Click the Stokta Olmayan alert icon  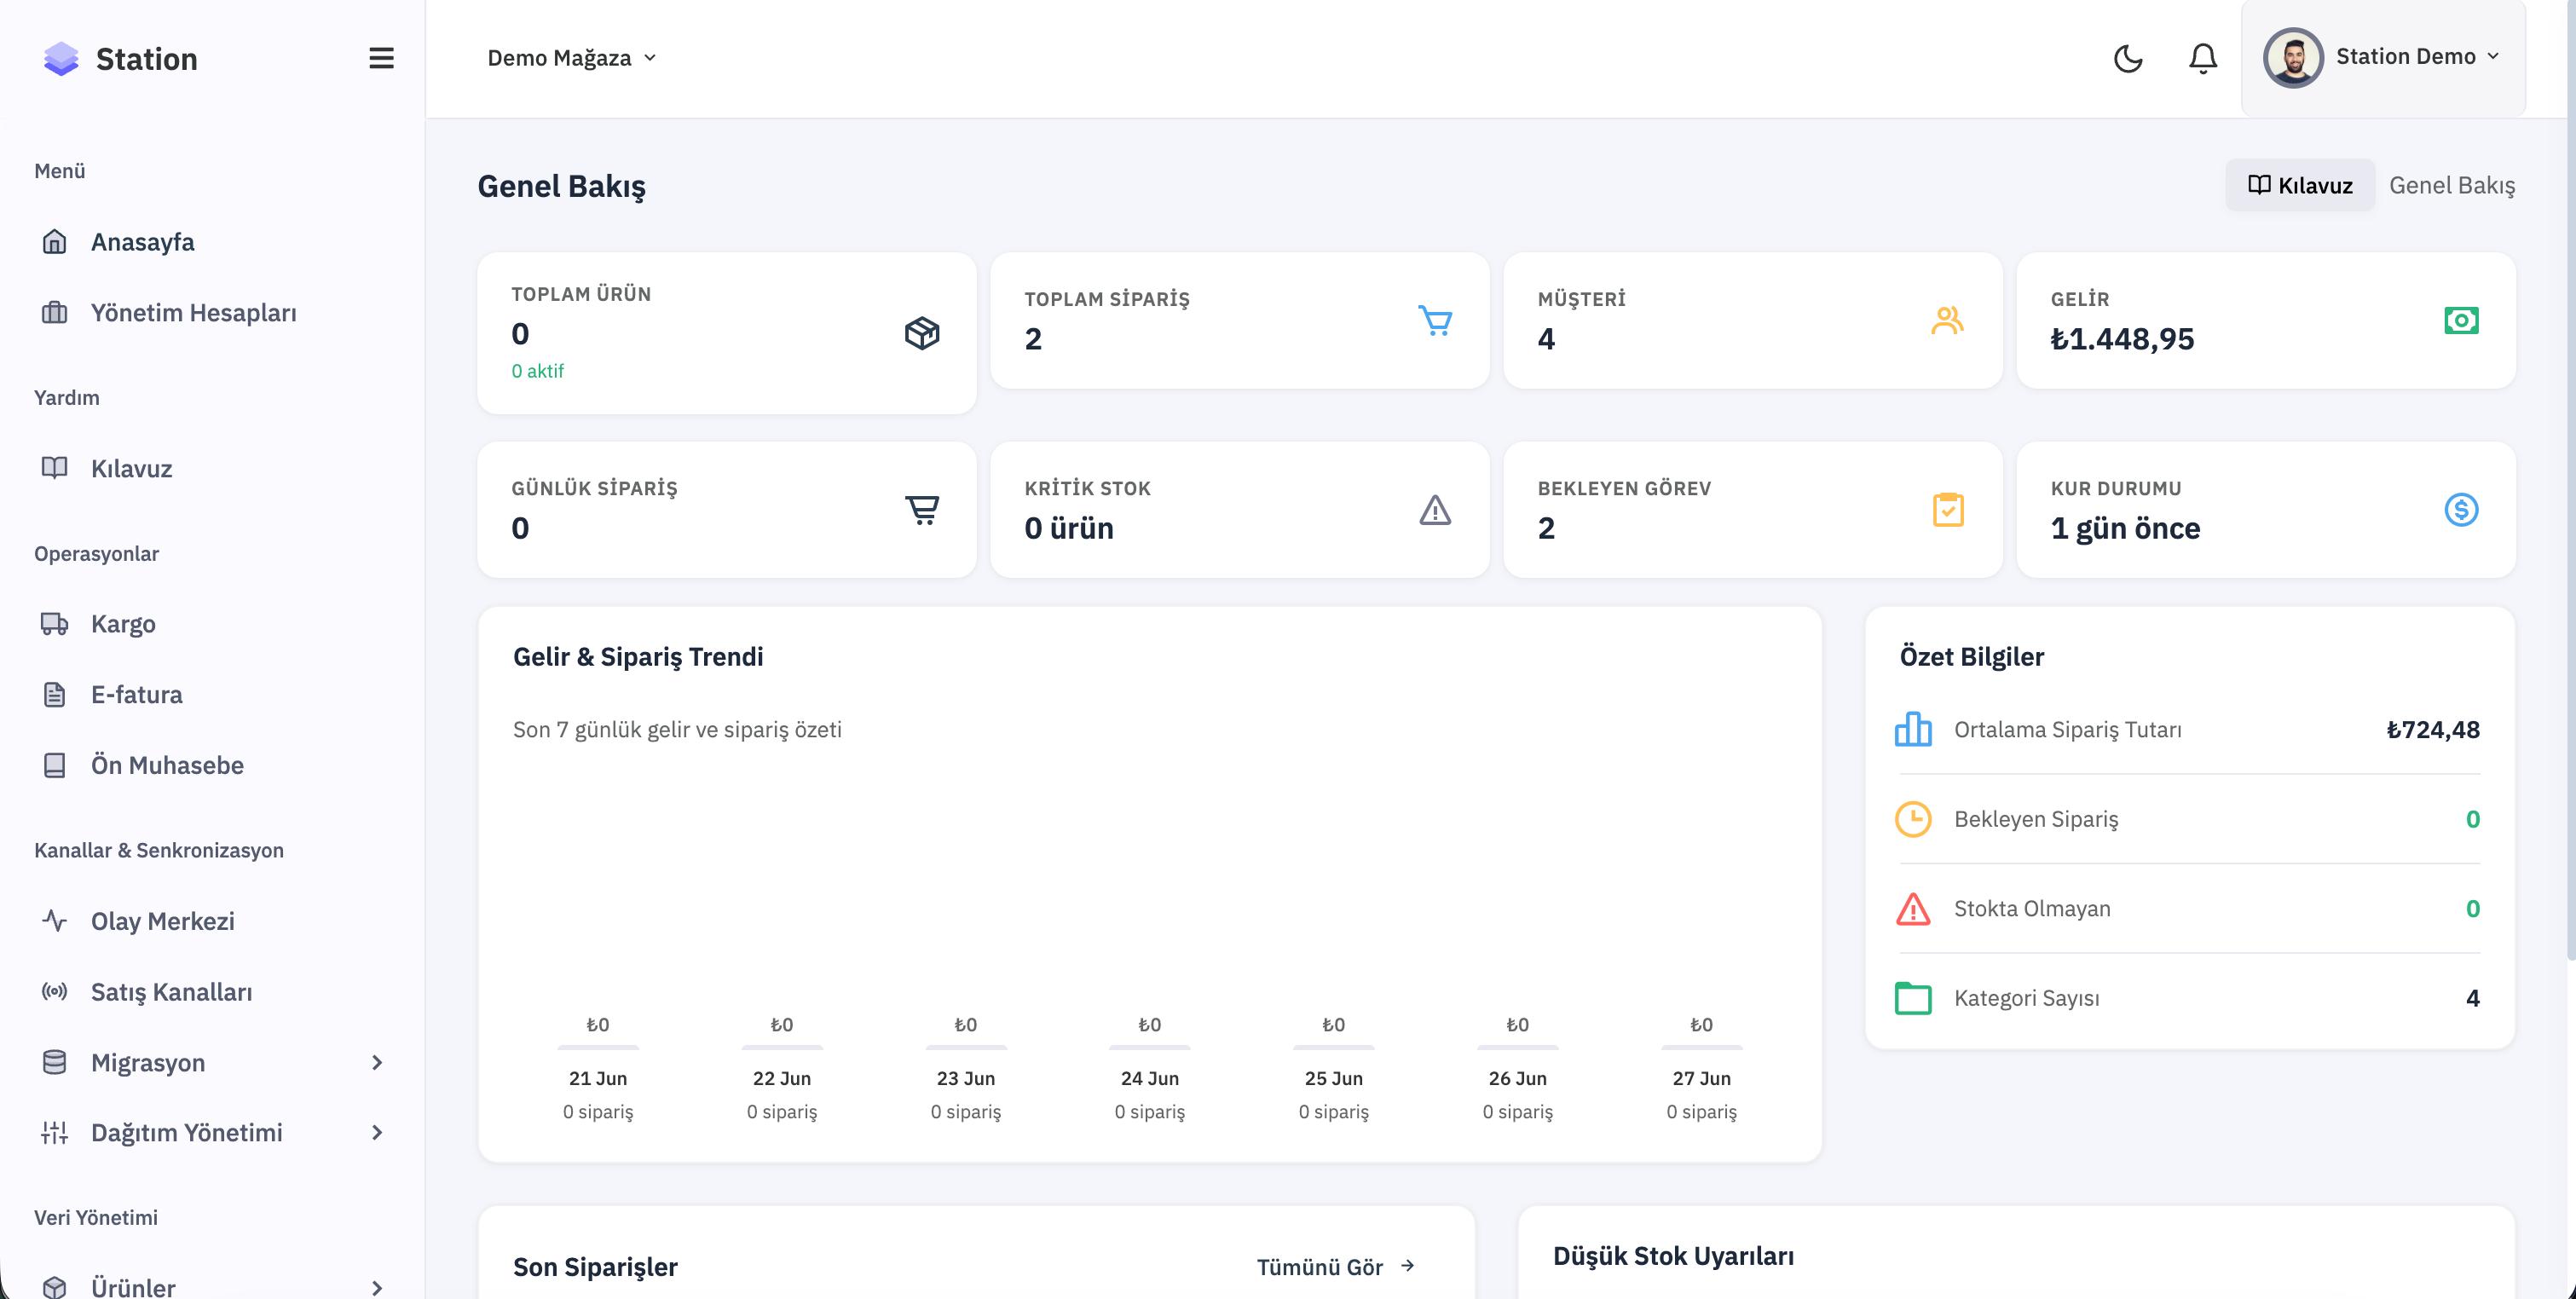click(x=1913, y=909)
